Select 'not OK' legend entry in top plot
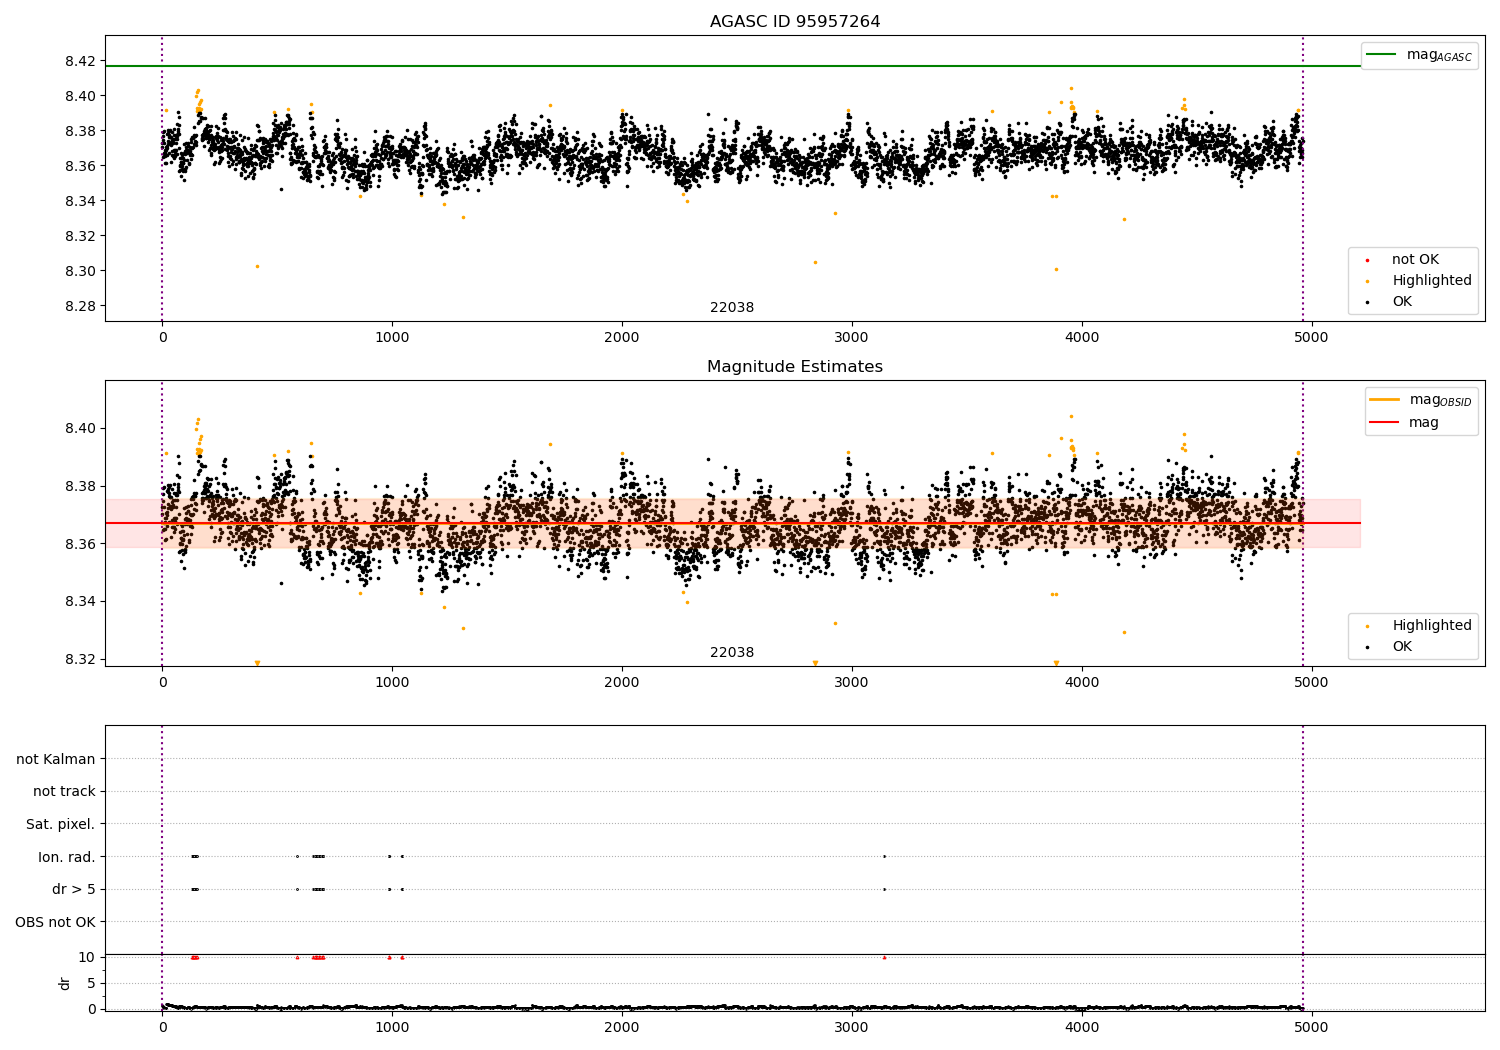This screenshot has width=1500, height=1050. [x=1405, y=260]
